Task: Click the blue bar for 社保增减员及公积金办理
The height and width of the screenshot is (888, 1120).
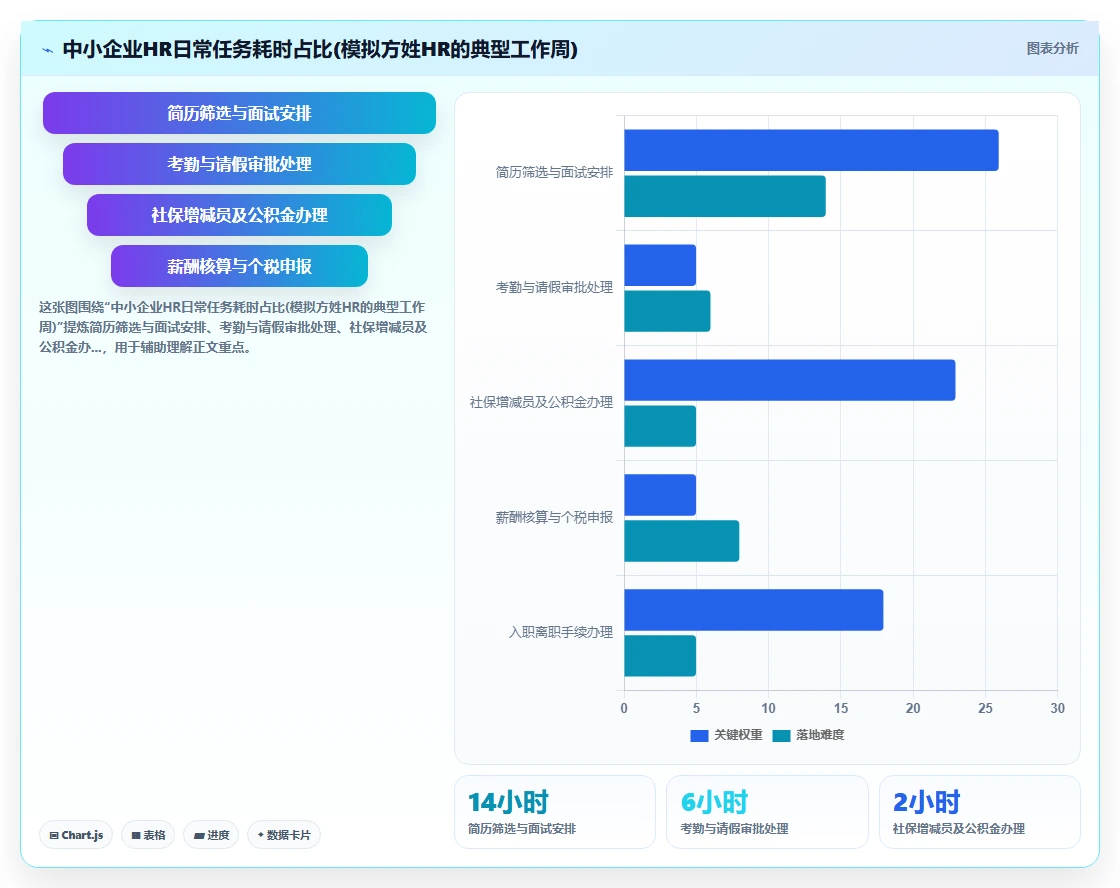Action: [x=789, y=380]
